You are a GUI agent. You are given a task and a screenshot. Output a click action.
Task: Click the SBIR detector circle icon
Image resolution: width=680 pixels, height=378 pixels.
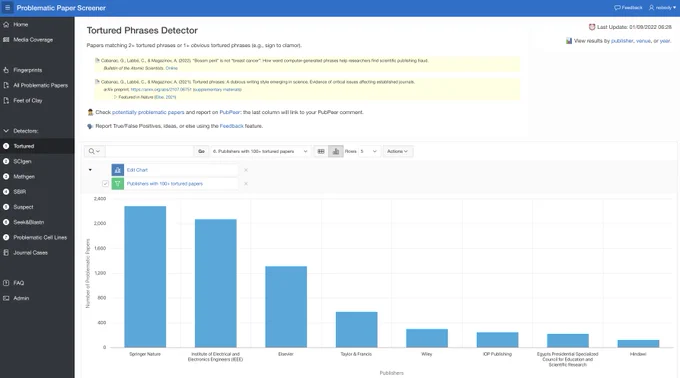click(x=6, y=192)
